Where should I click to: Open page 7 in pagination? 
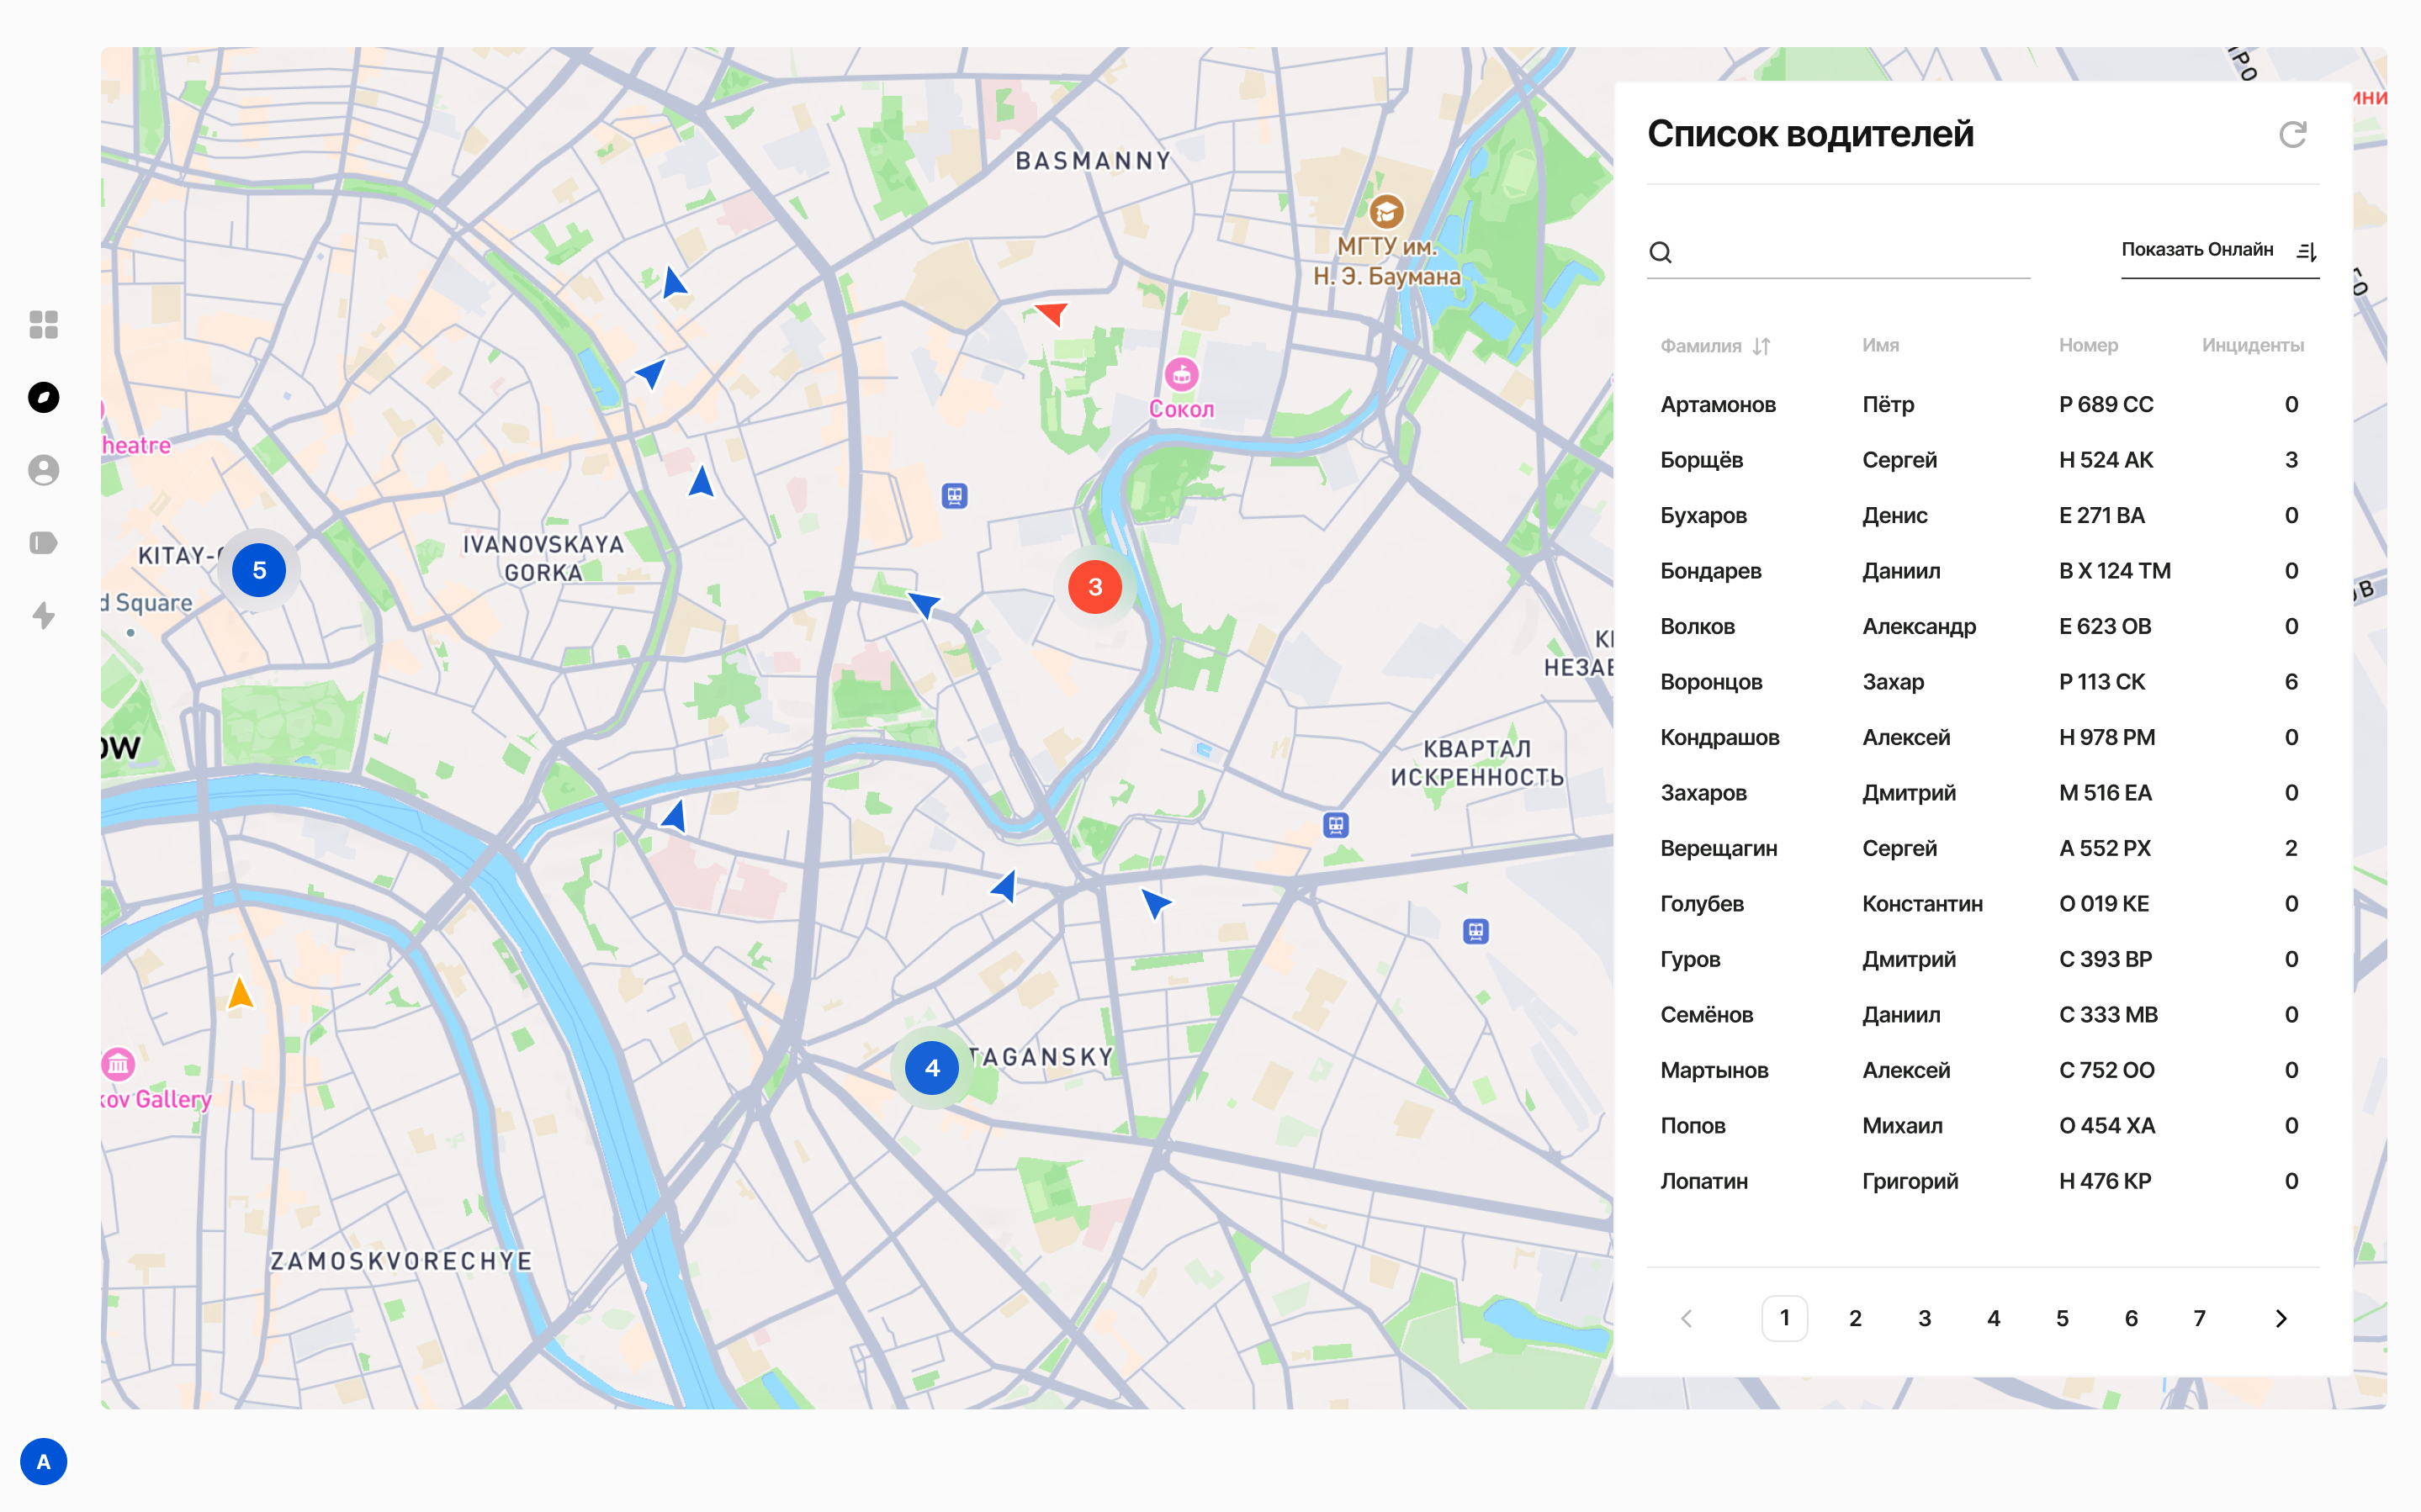pos(2199,1318)
